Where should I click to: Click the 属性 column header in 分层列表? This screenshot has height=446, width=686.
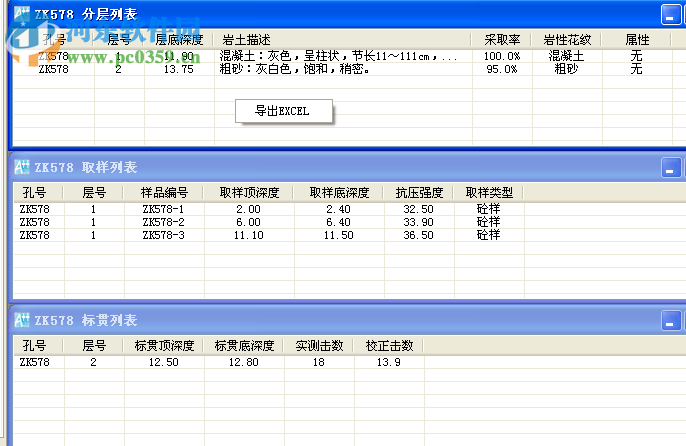click(637, 40)
